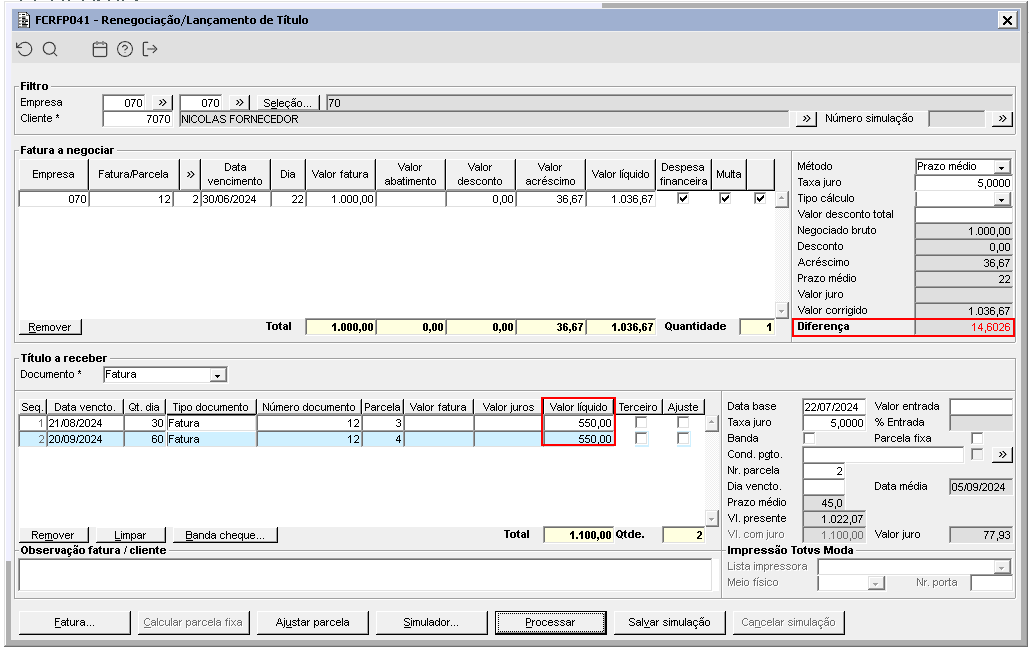Open the Documento dropdown showing Fatura

click(218, 375)
